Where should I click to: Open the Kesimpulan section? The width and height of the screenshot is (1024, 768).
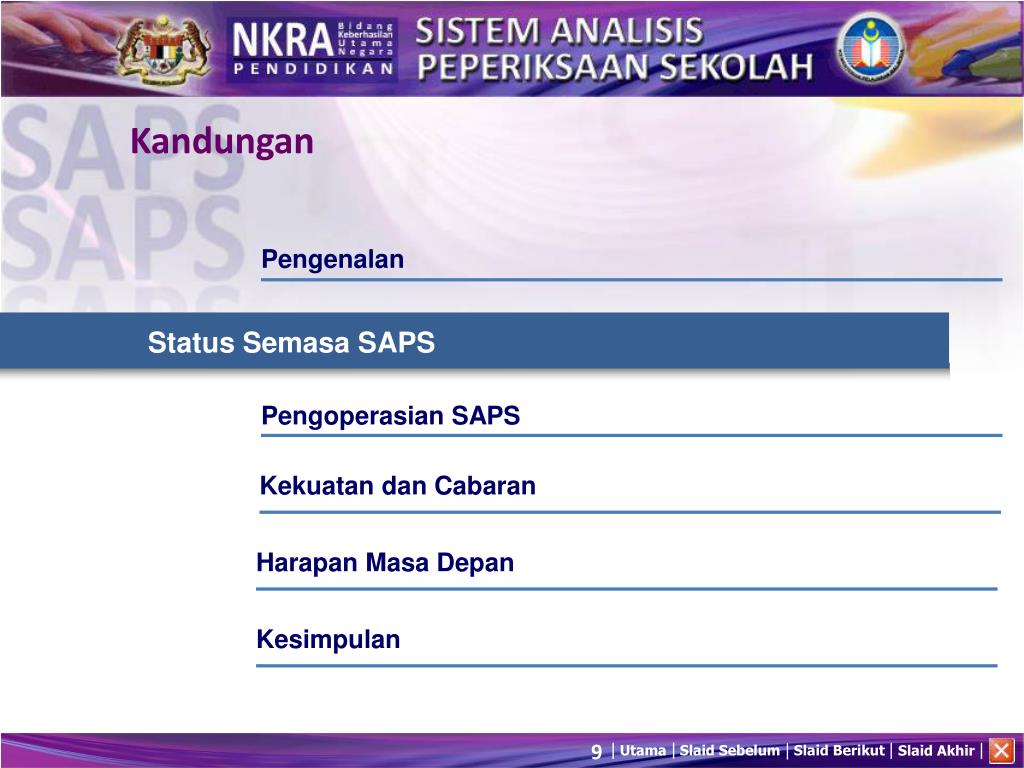point(328,639)
